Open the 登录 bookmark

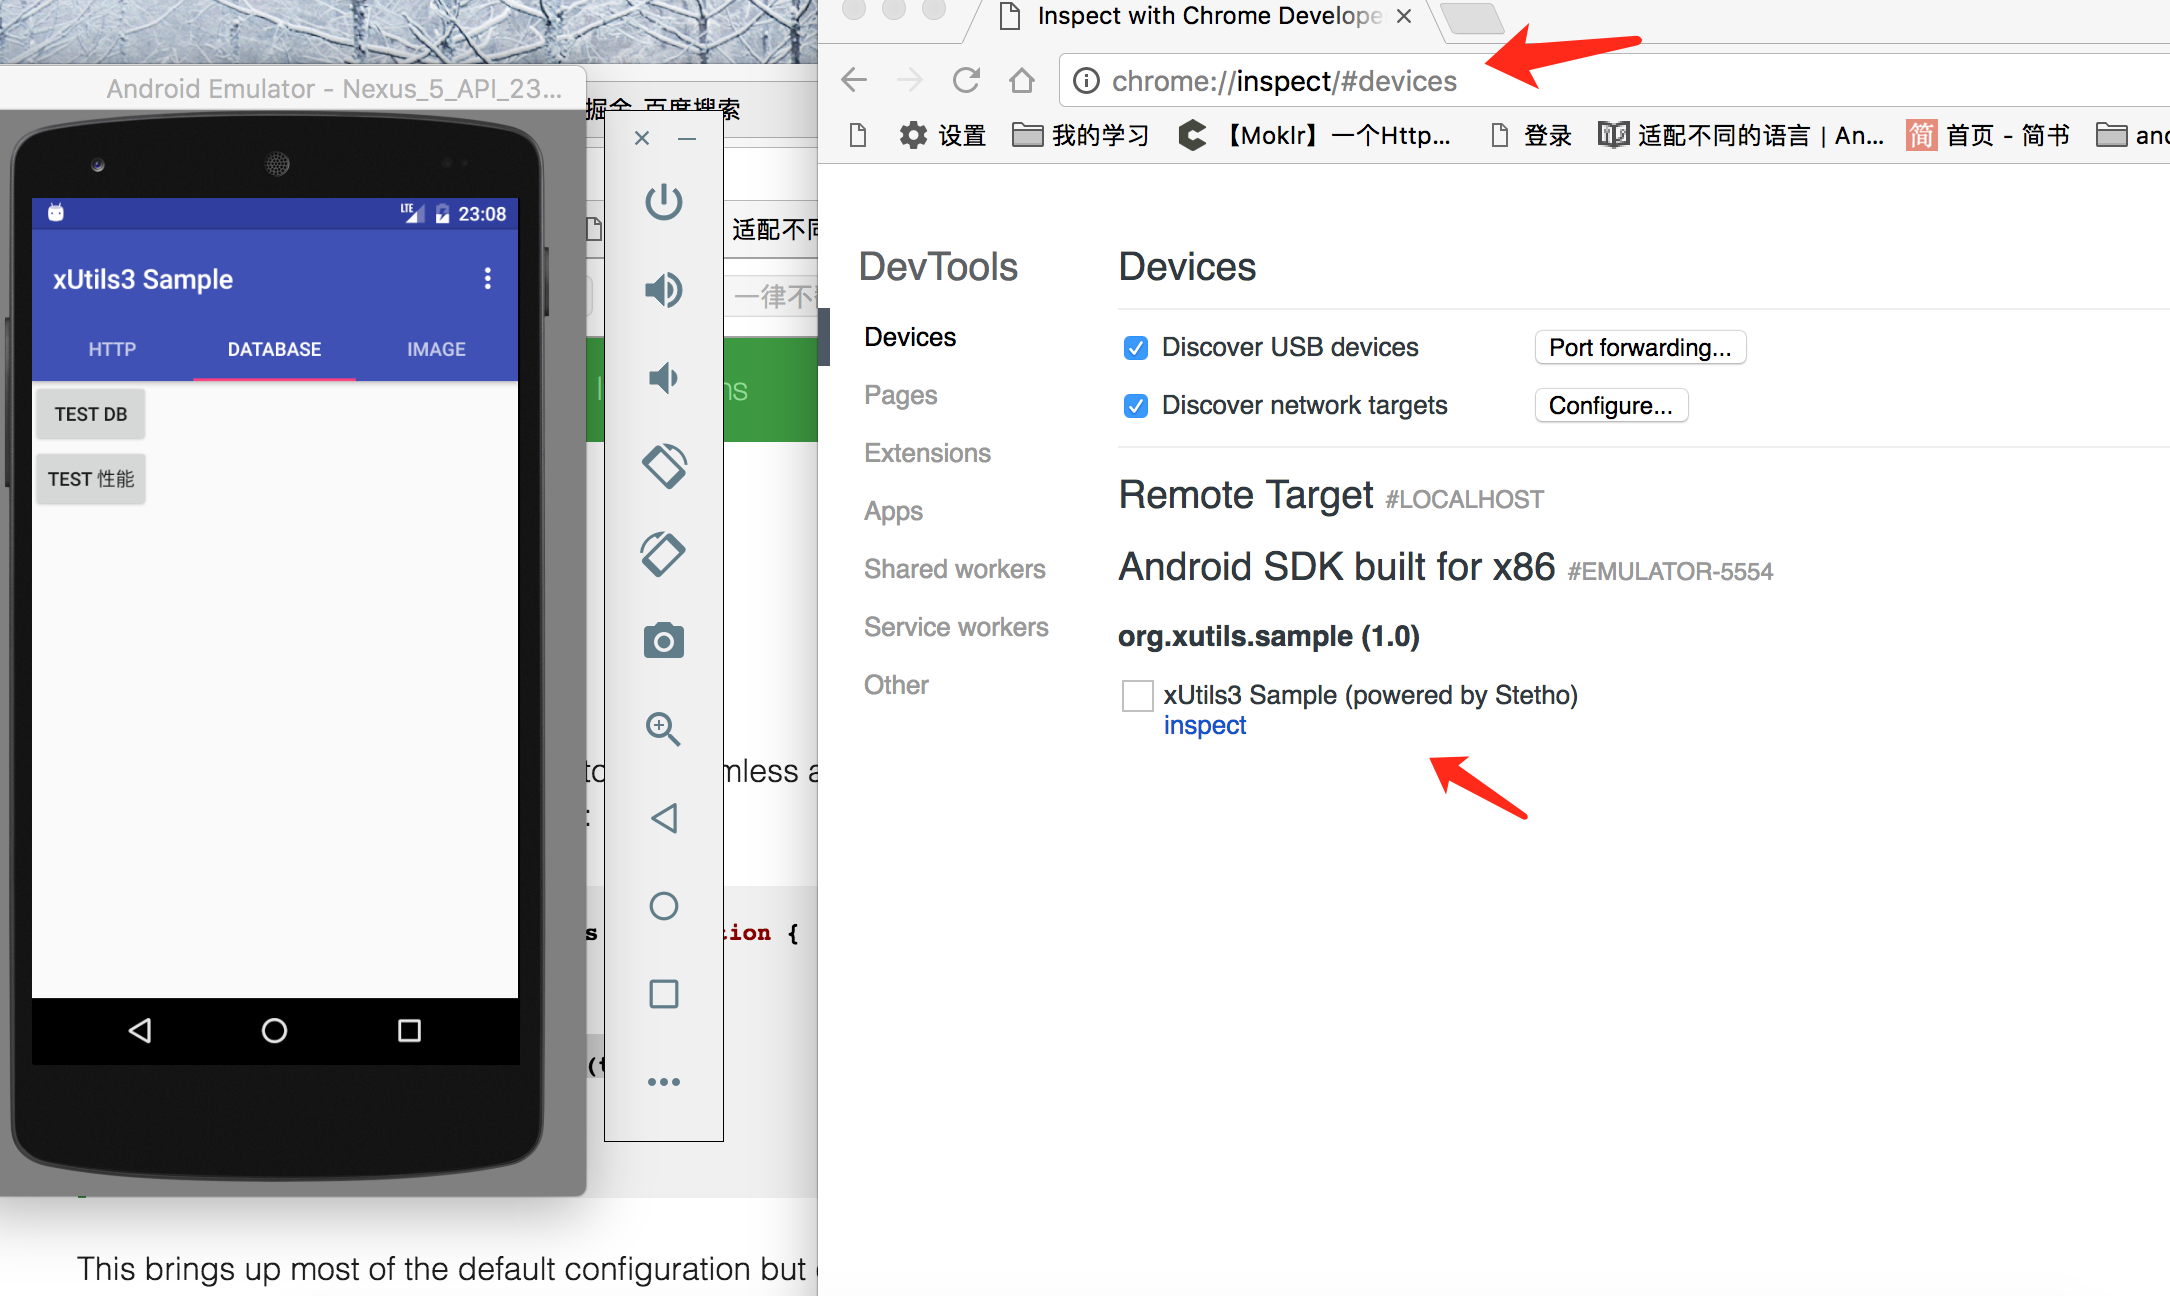[x=1532, y=135]
